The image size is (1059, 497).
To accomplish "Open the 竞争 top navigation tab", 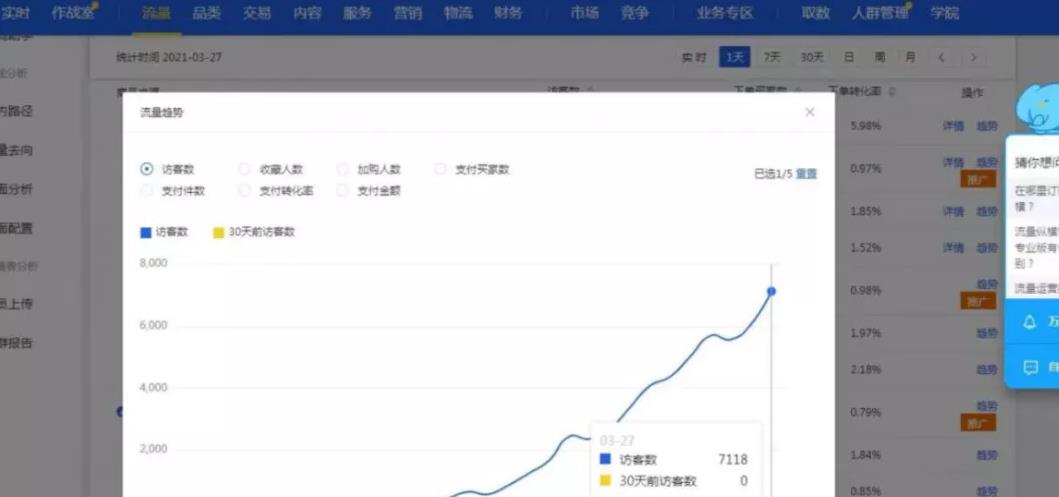I will 635,13.
